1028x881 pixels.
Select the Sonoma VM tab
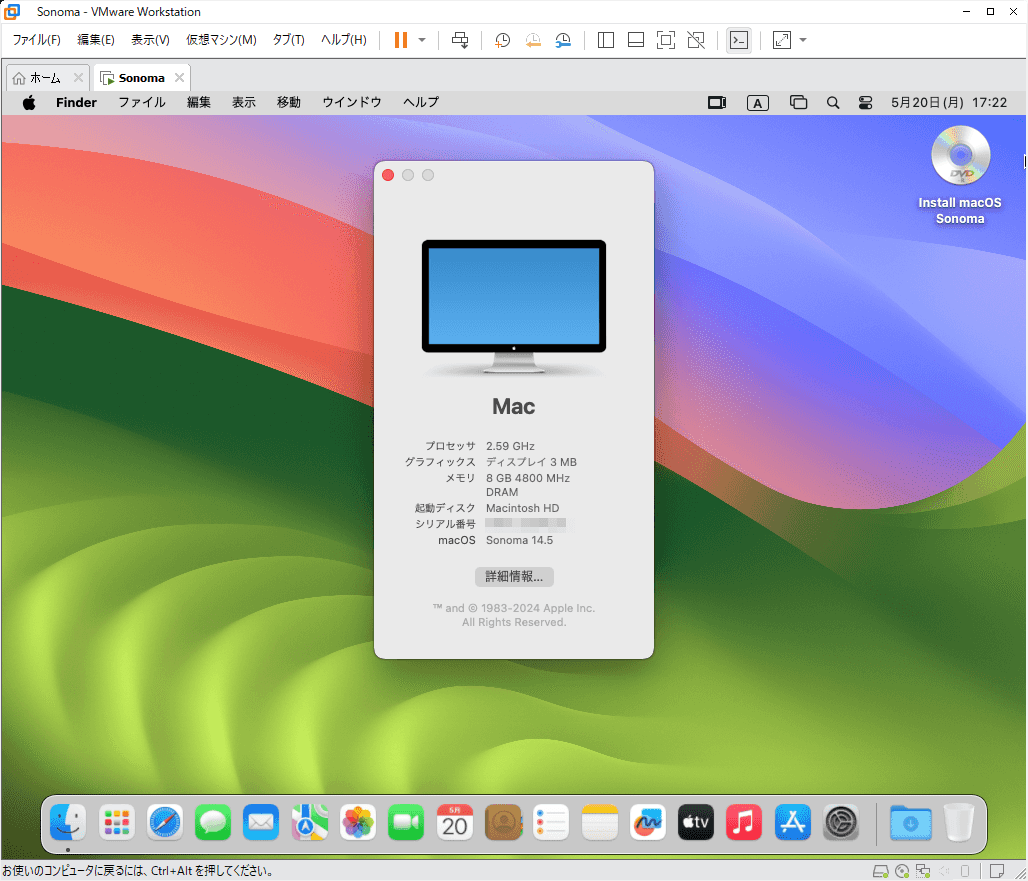[x=141, y=78]
